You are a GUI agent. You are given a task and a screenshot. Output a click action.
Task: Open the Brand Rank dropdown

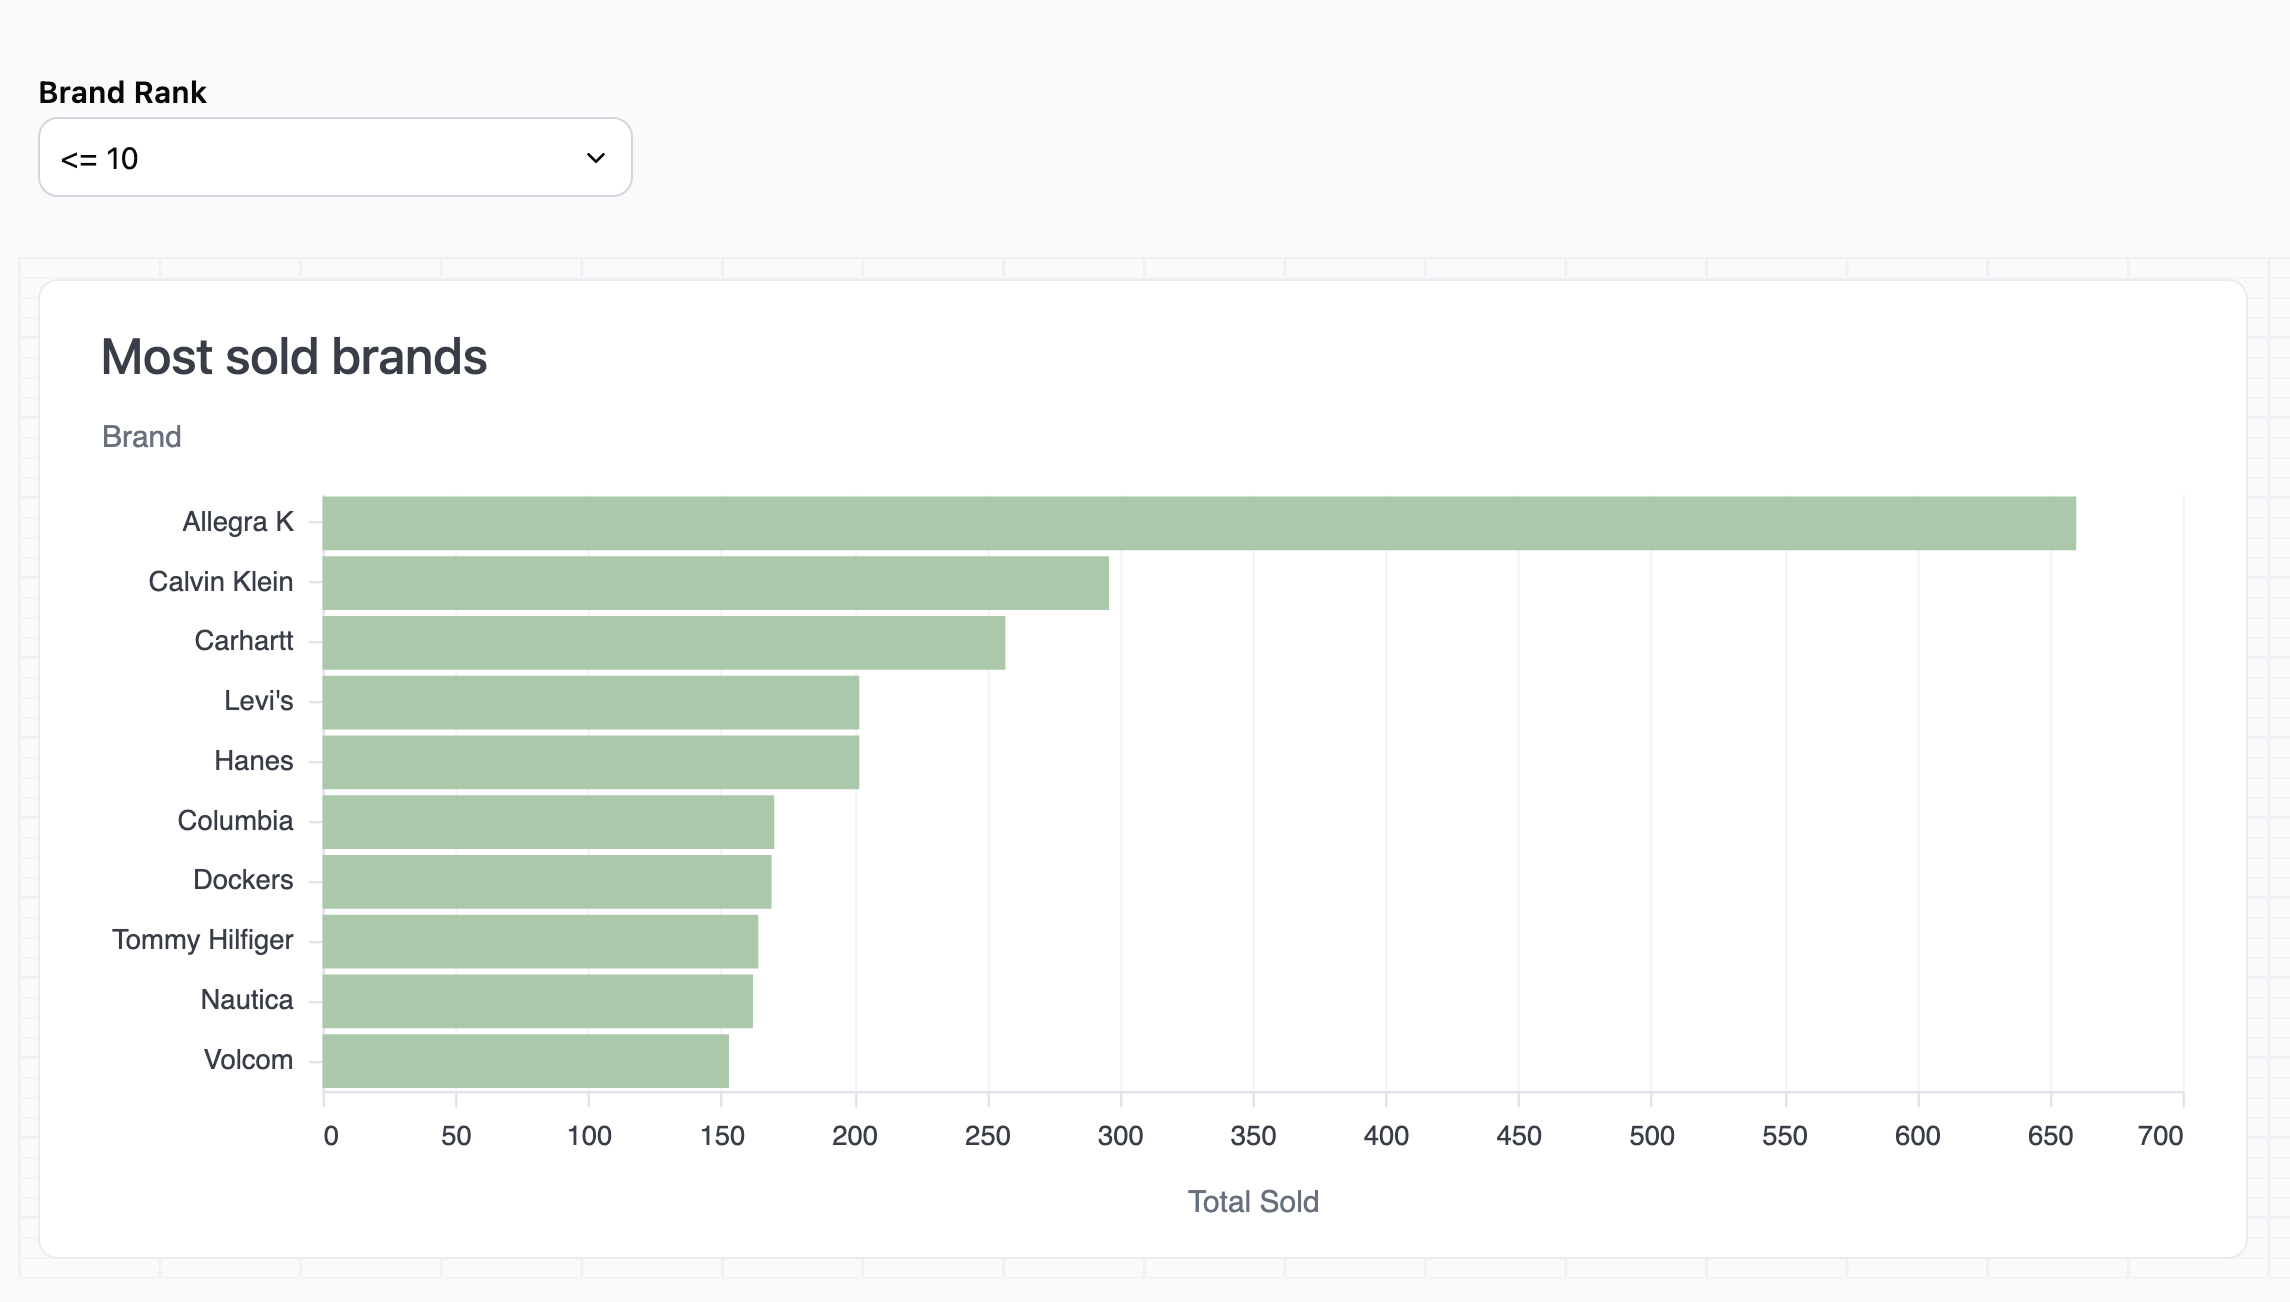pos(334,158)
